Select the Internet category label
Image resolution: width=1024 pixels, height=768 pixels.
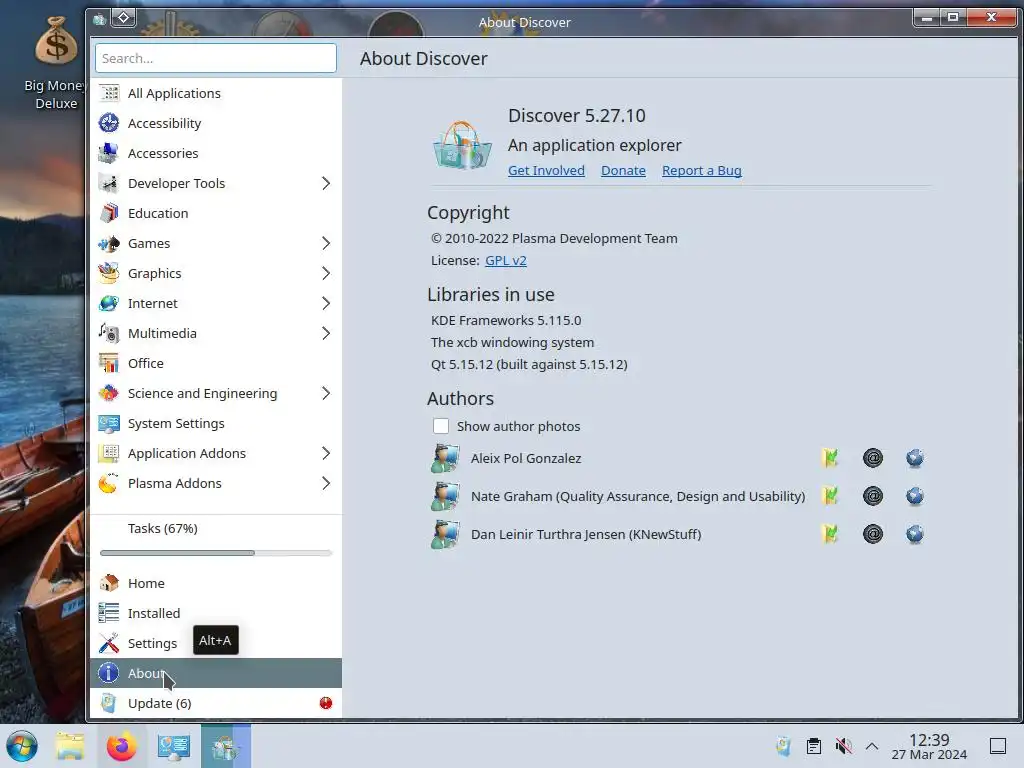point(153,304)
